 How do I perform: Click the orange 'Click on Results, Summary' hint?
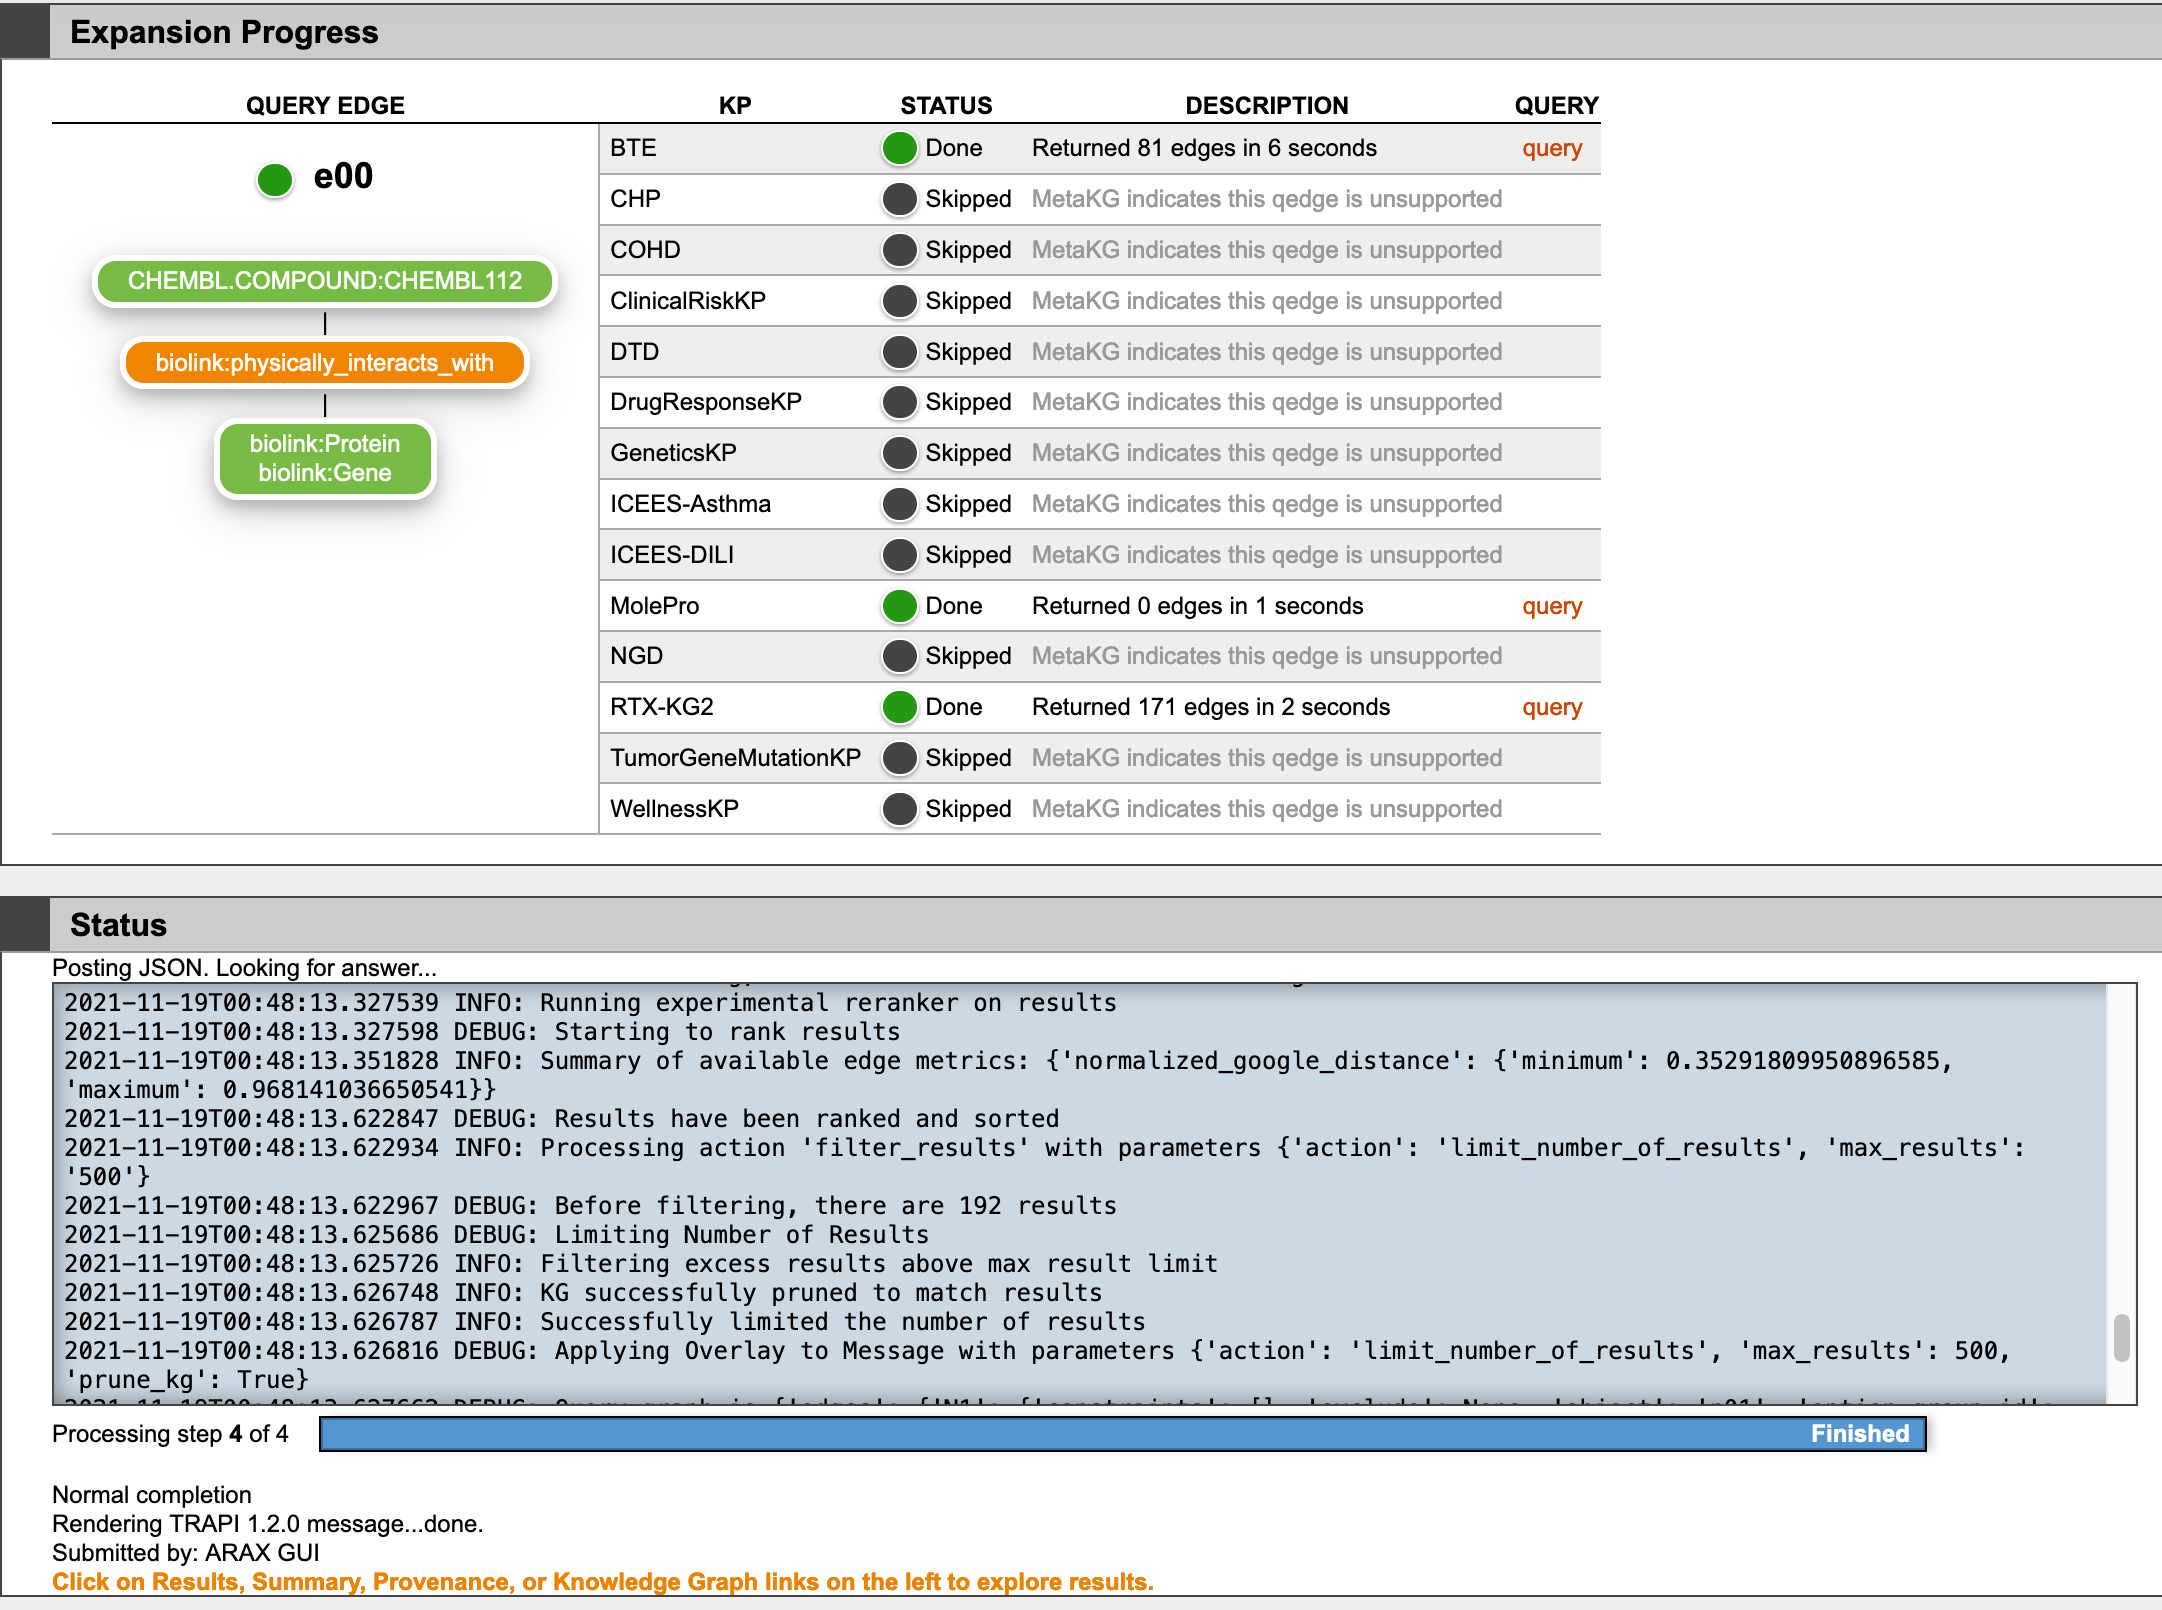click(603, 1582)
